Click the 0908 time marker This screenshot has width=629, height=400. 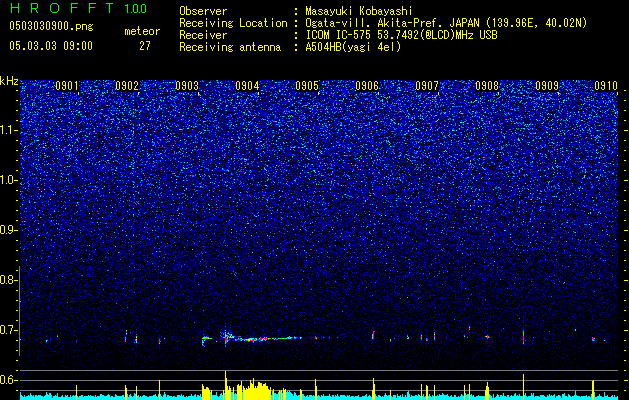(x=487, y=86)
